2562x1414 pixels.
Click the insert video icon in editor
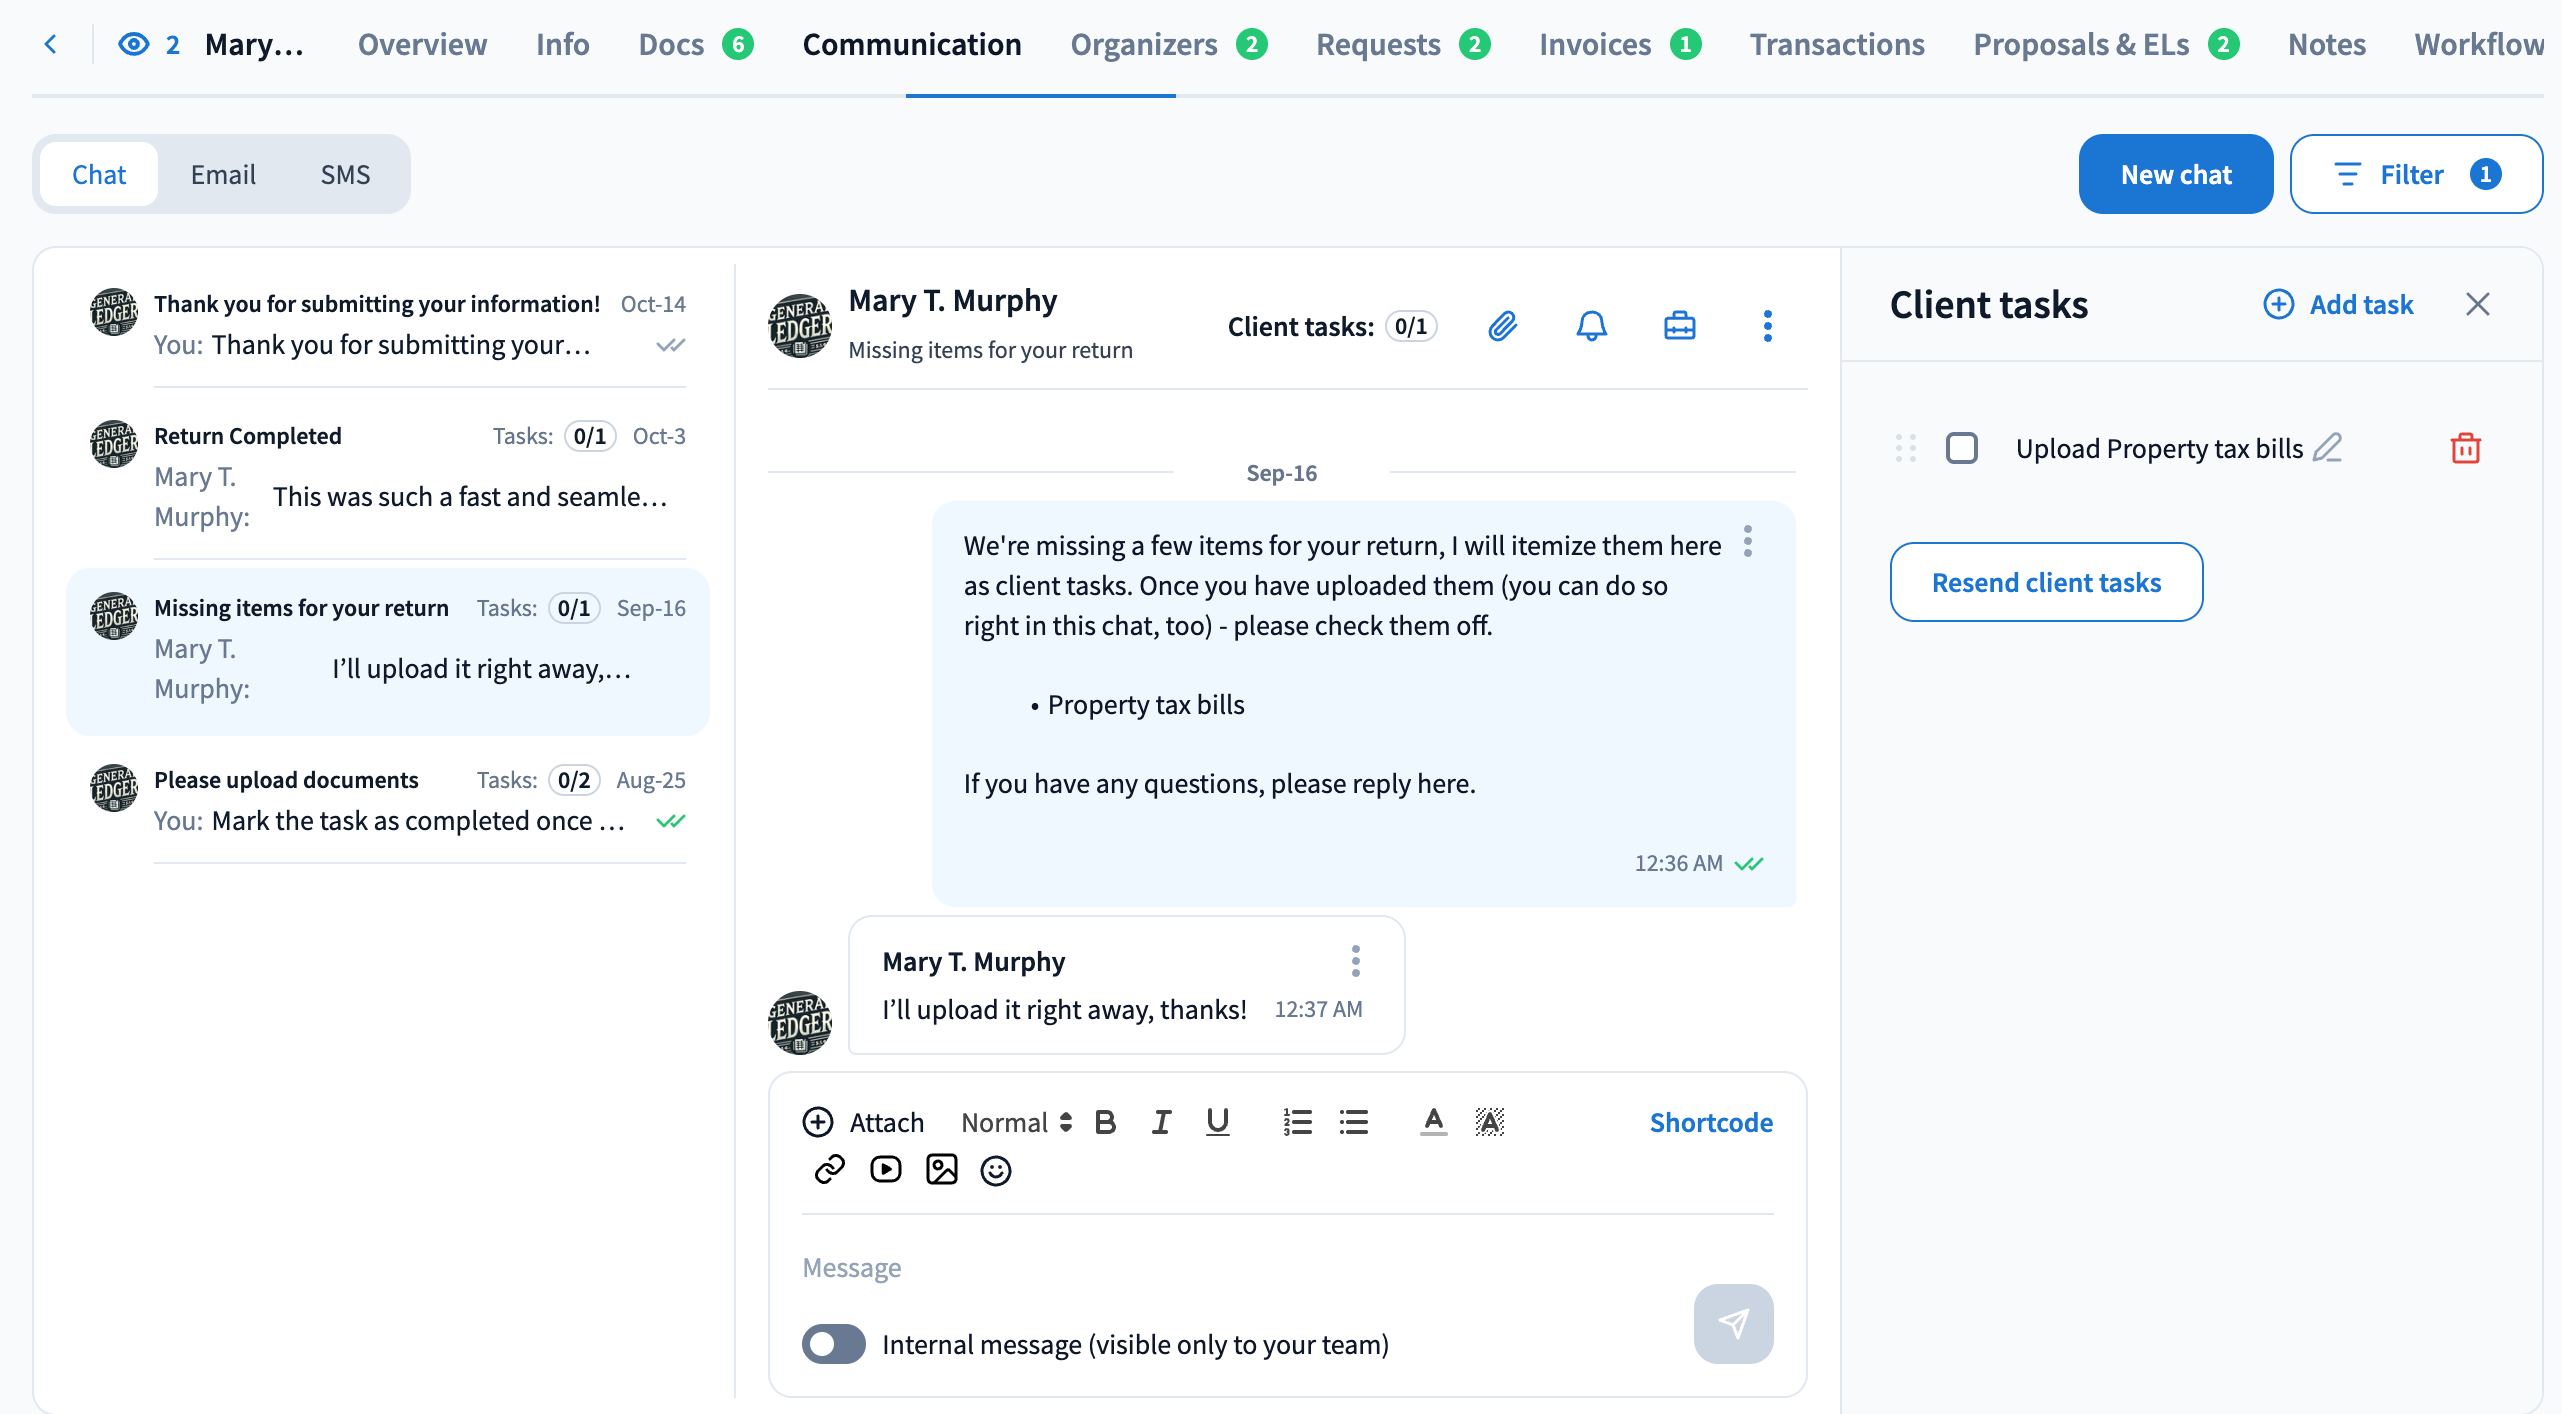pyautogui.click(x=885, y=1170)
